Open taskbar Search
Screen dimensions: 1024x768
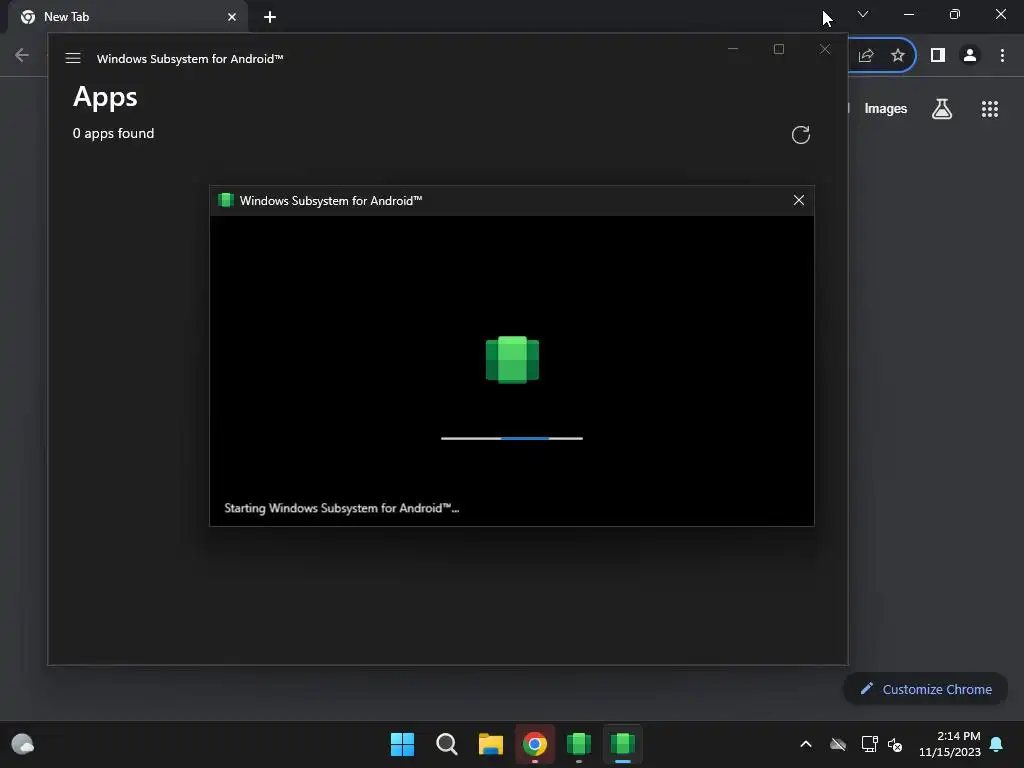click(447, 744)
